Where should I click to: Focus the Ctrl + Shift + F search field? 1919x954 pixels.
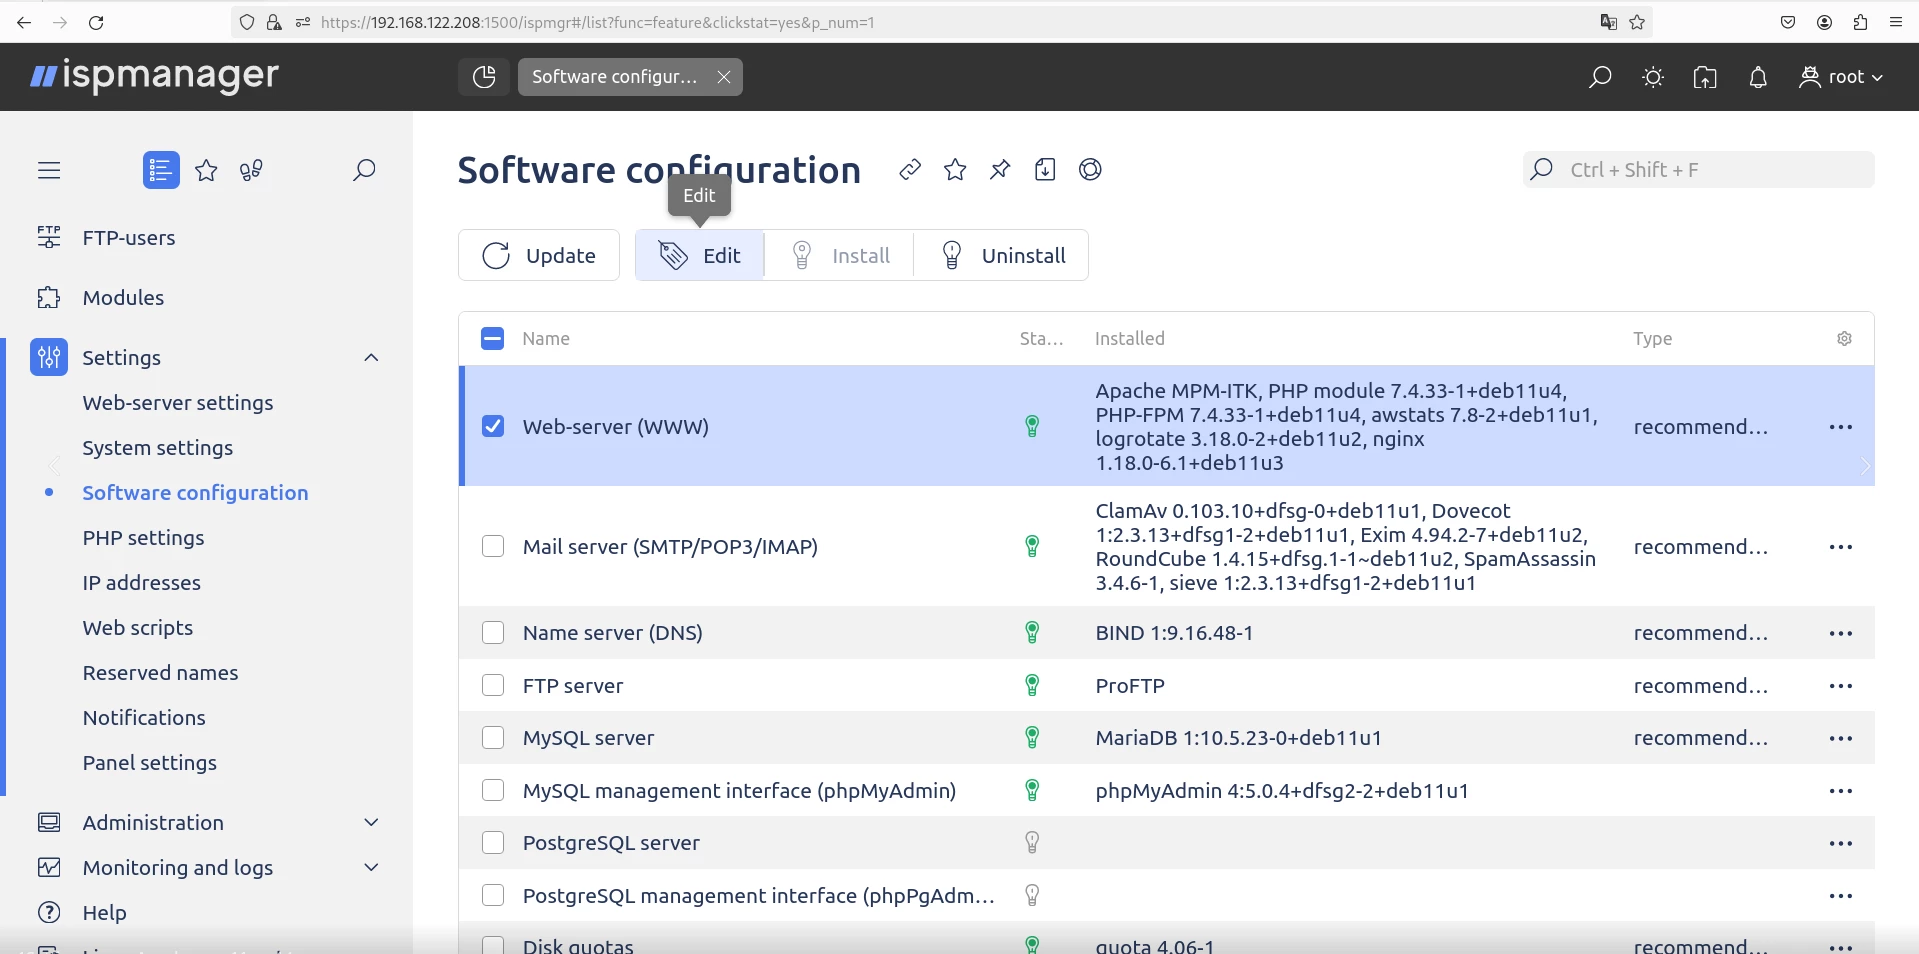(1698, 170)
